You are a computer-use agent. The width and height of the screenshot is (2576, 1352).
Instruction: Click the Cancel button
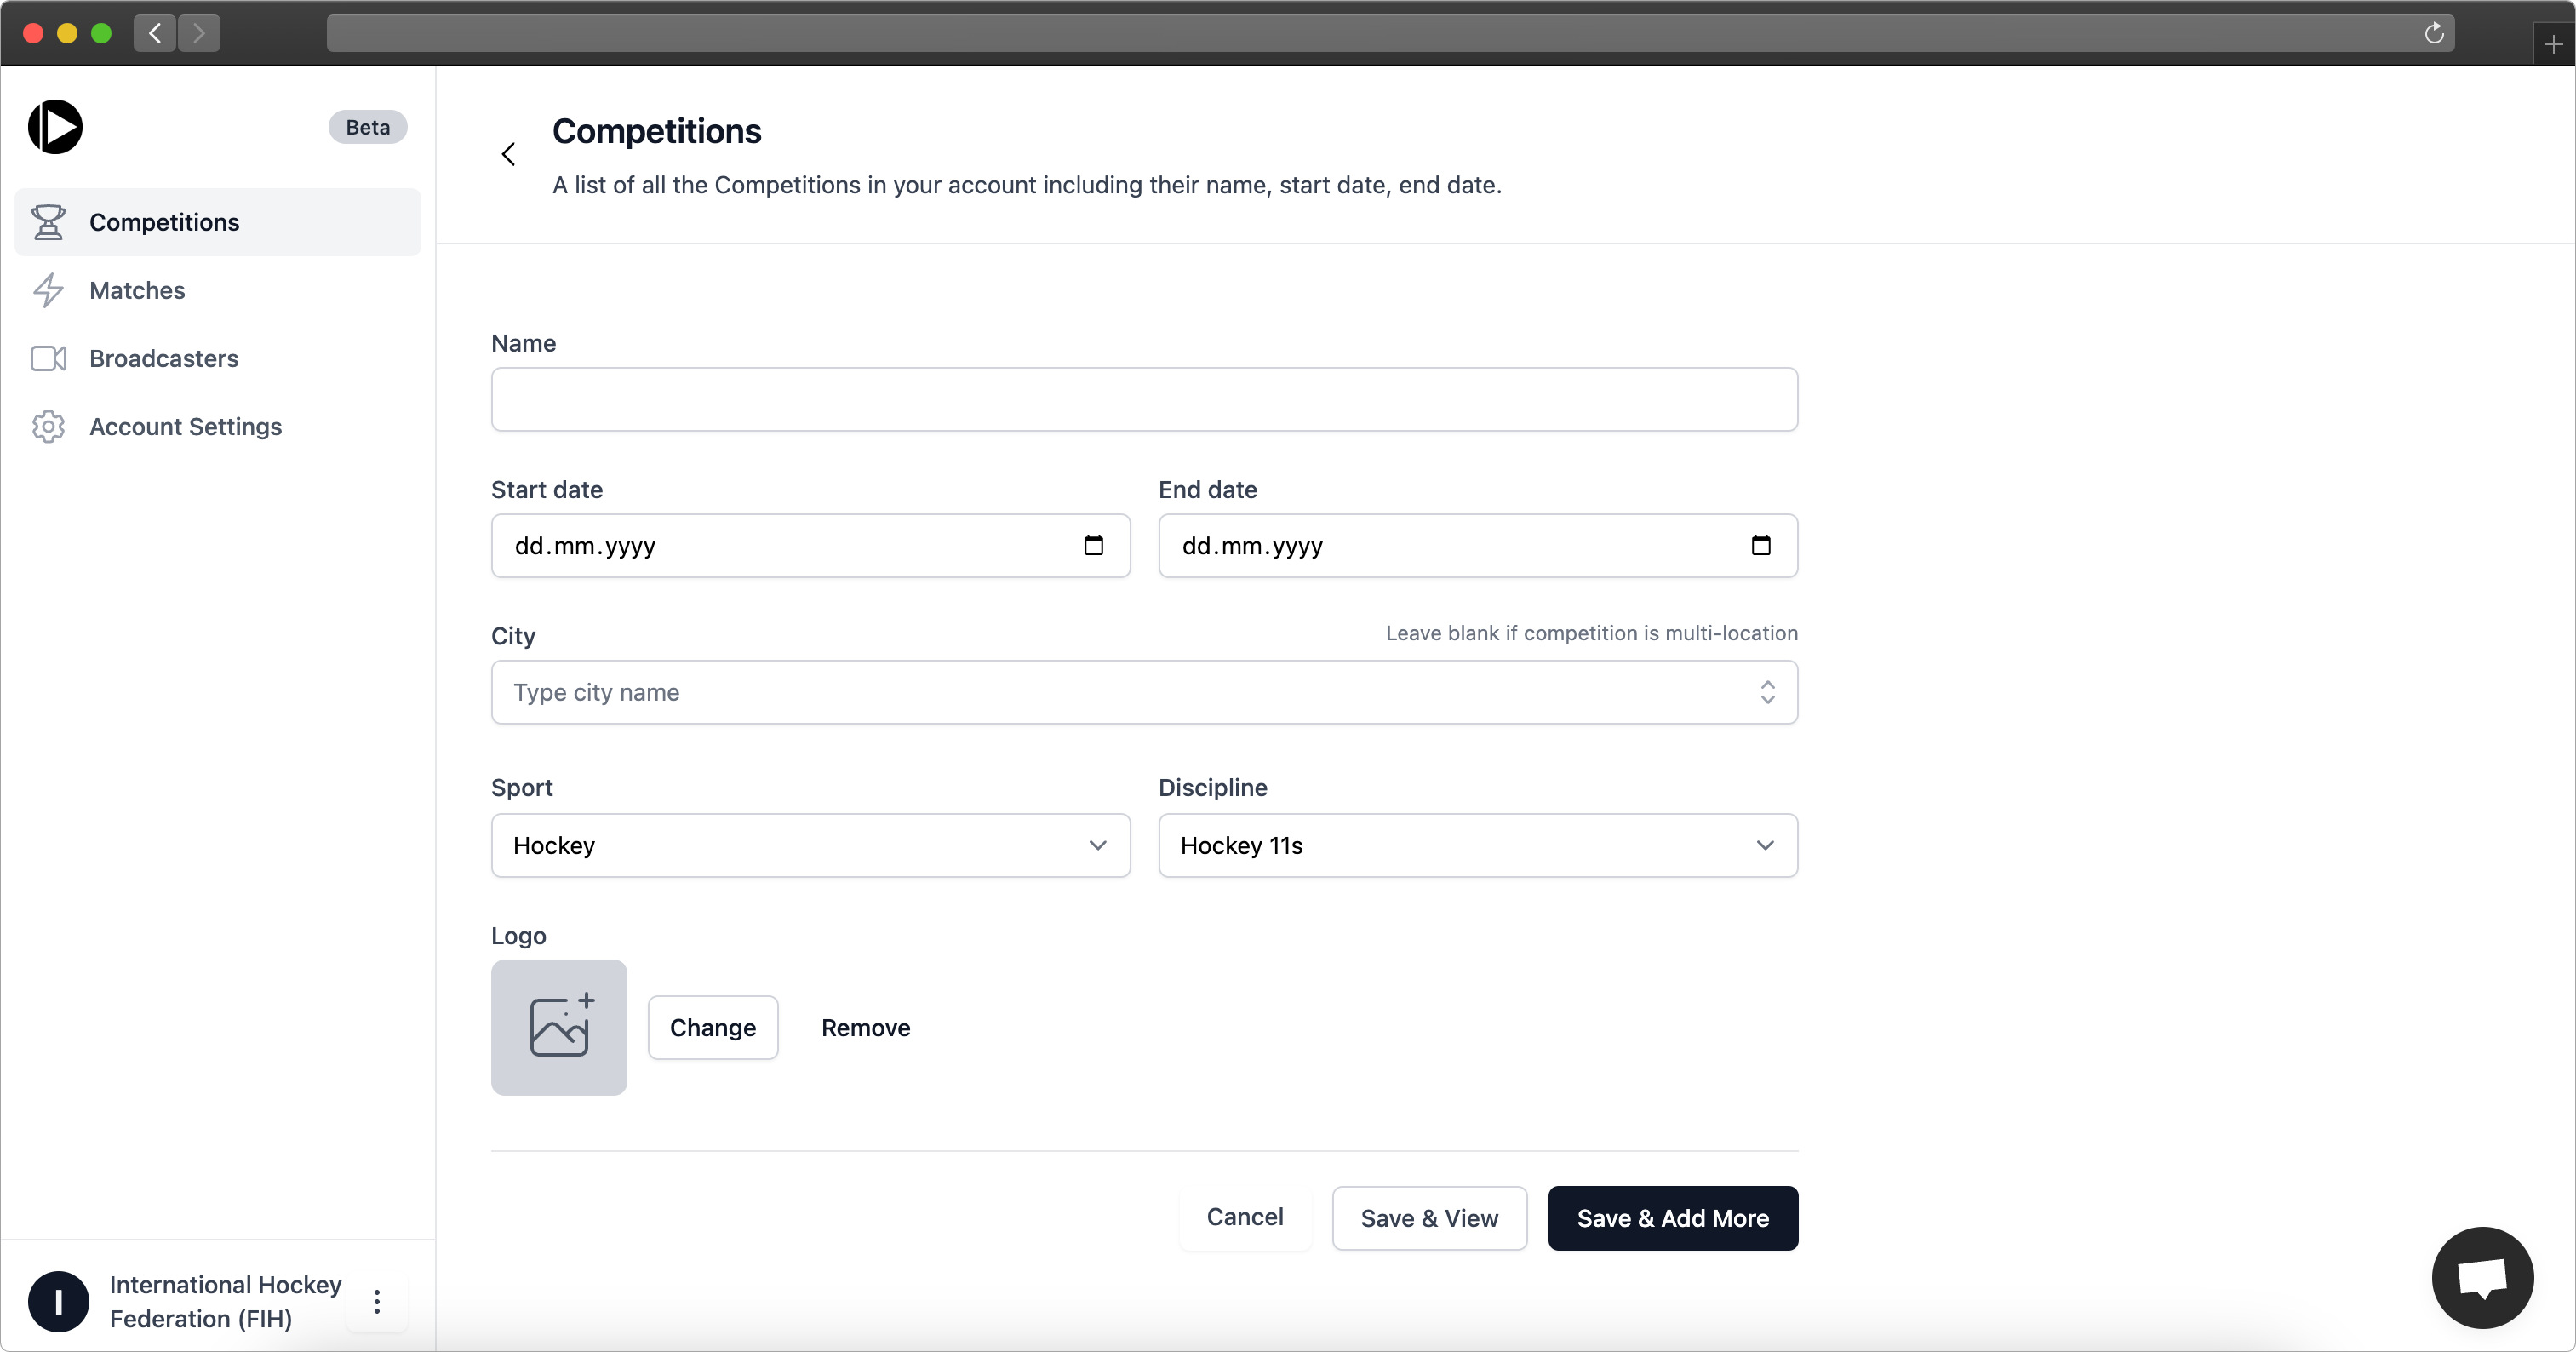tap(1245, 1216)
